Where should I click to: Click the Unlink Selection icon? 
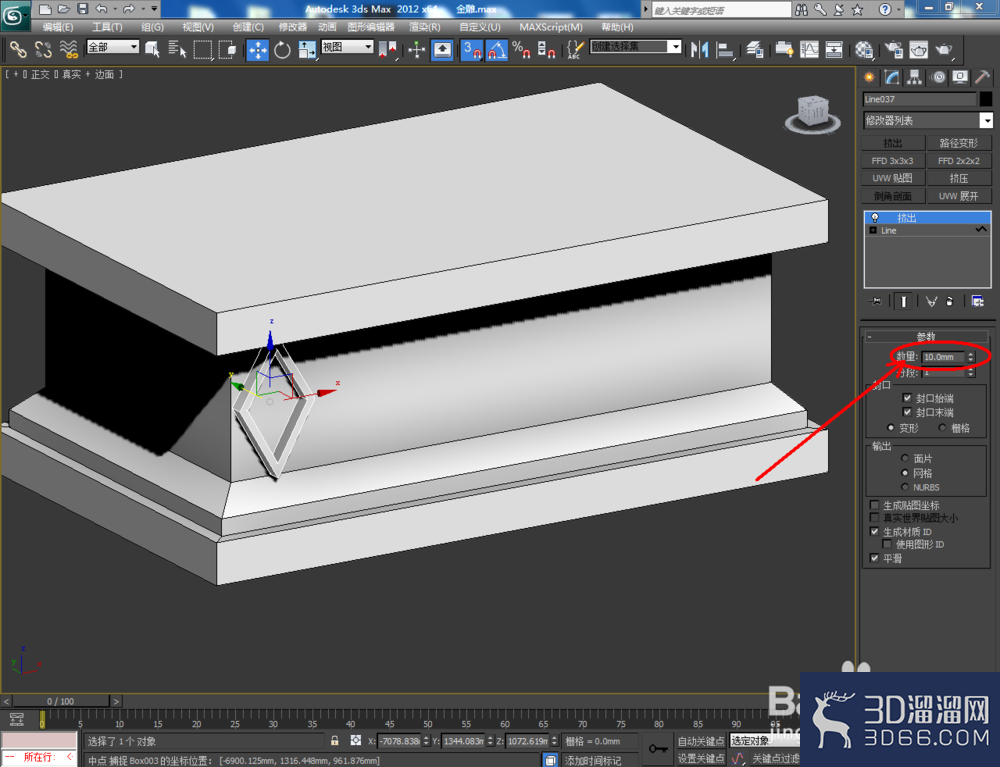pyautogui.click(x=43, y=49)
